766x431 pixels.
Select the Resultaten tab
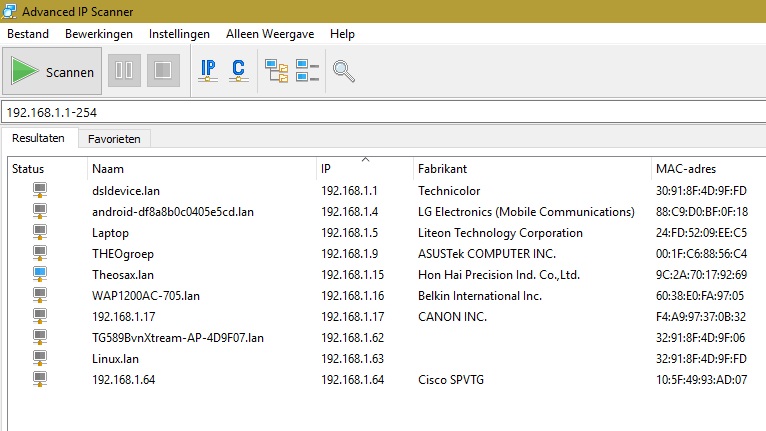(x=39, y=138)
